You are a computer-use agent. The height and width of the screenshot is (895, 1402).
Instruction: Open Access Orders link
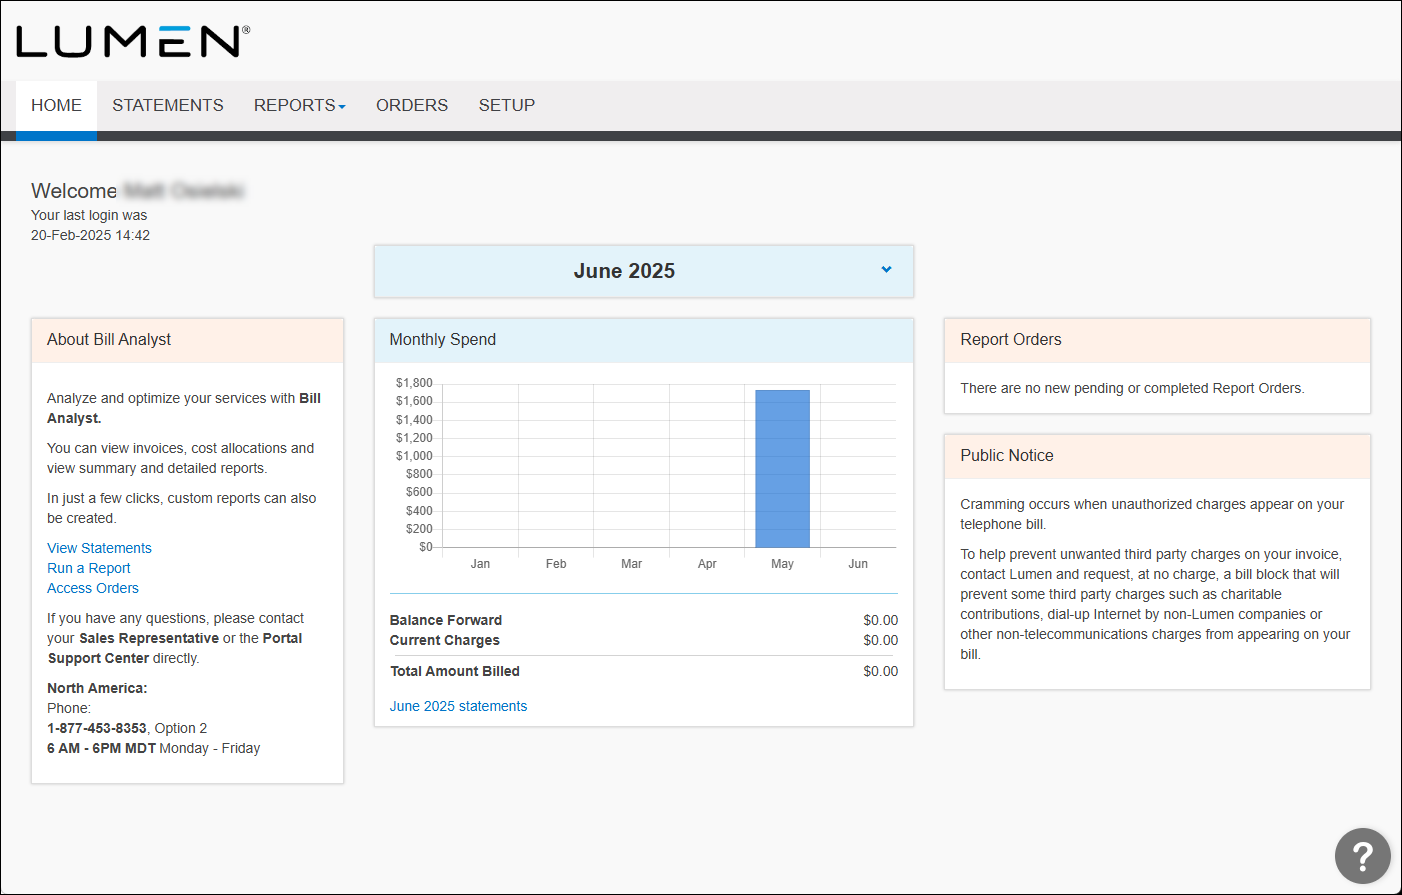(x=92, y=588)
